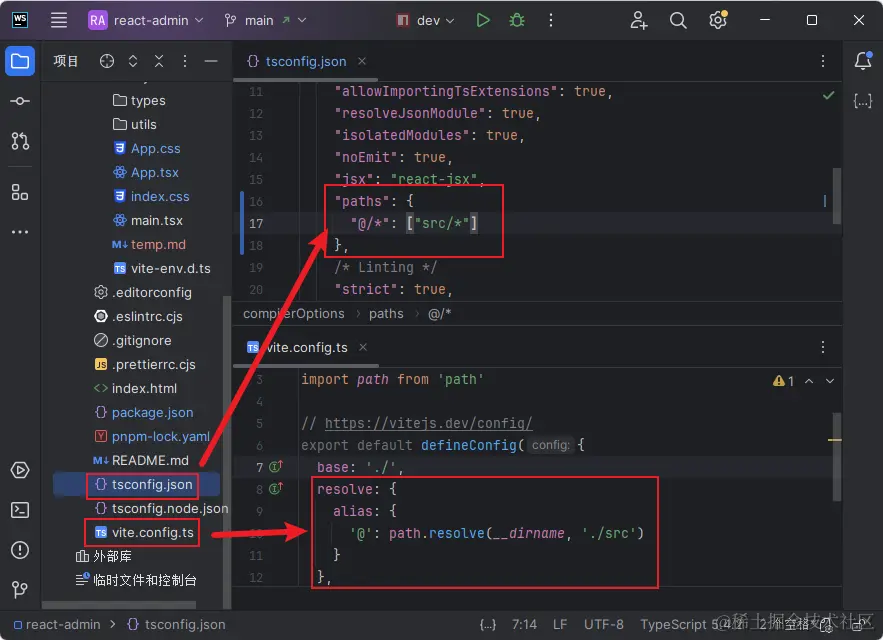Open project panel options menu
Screen dimensions: 883x640
(185, 61)
